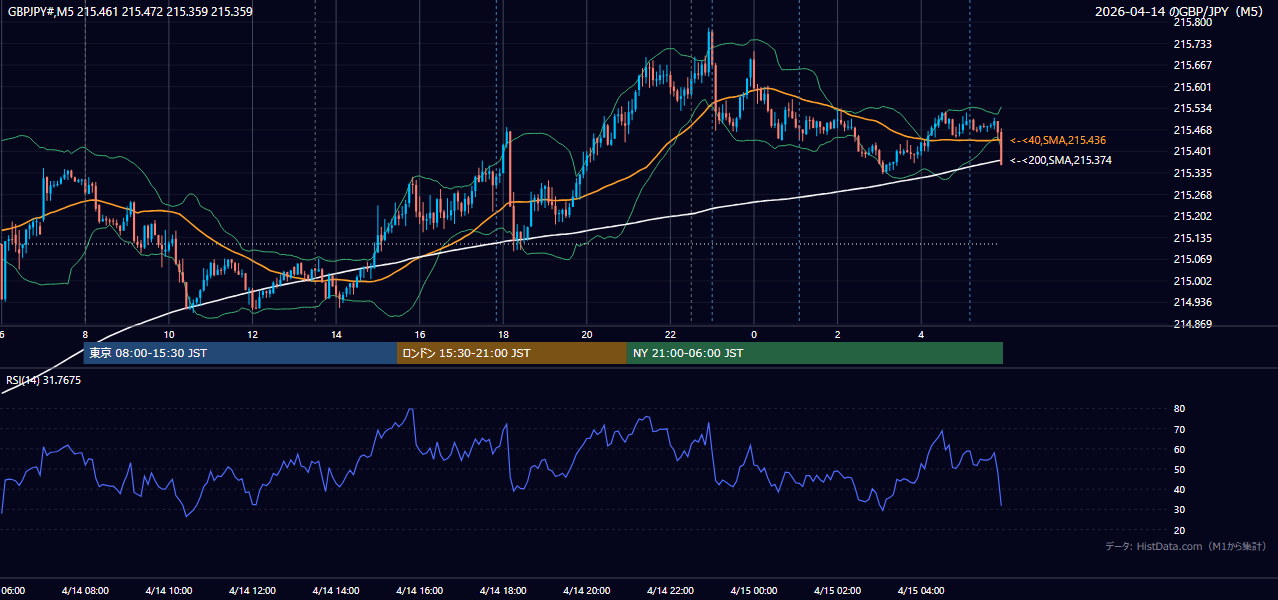The image size is (1278, 600).
Task: Click the 4/15 00:00 date label
Action: [753, 590]
